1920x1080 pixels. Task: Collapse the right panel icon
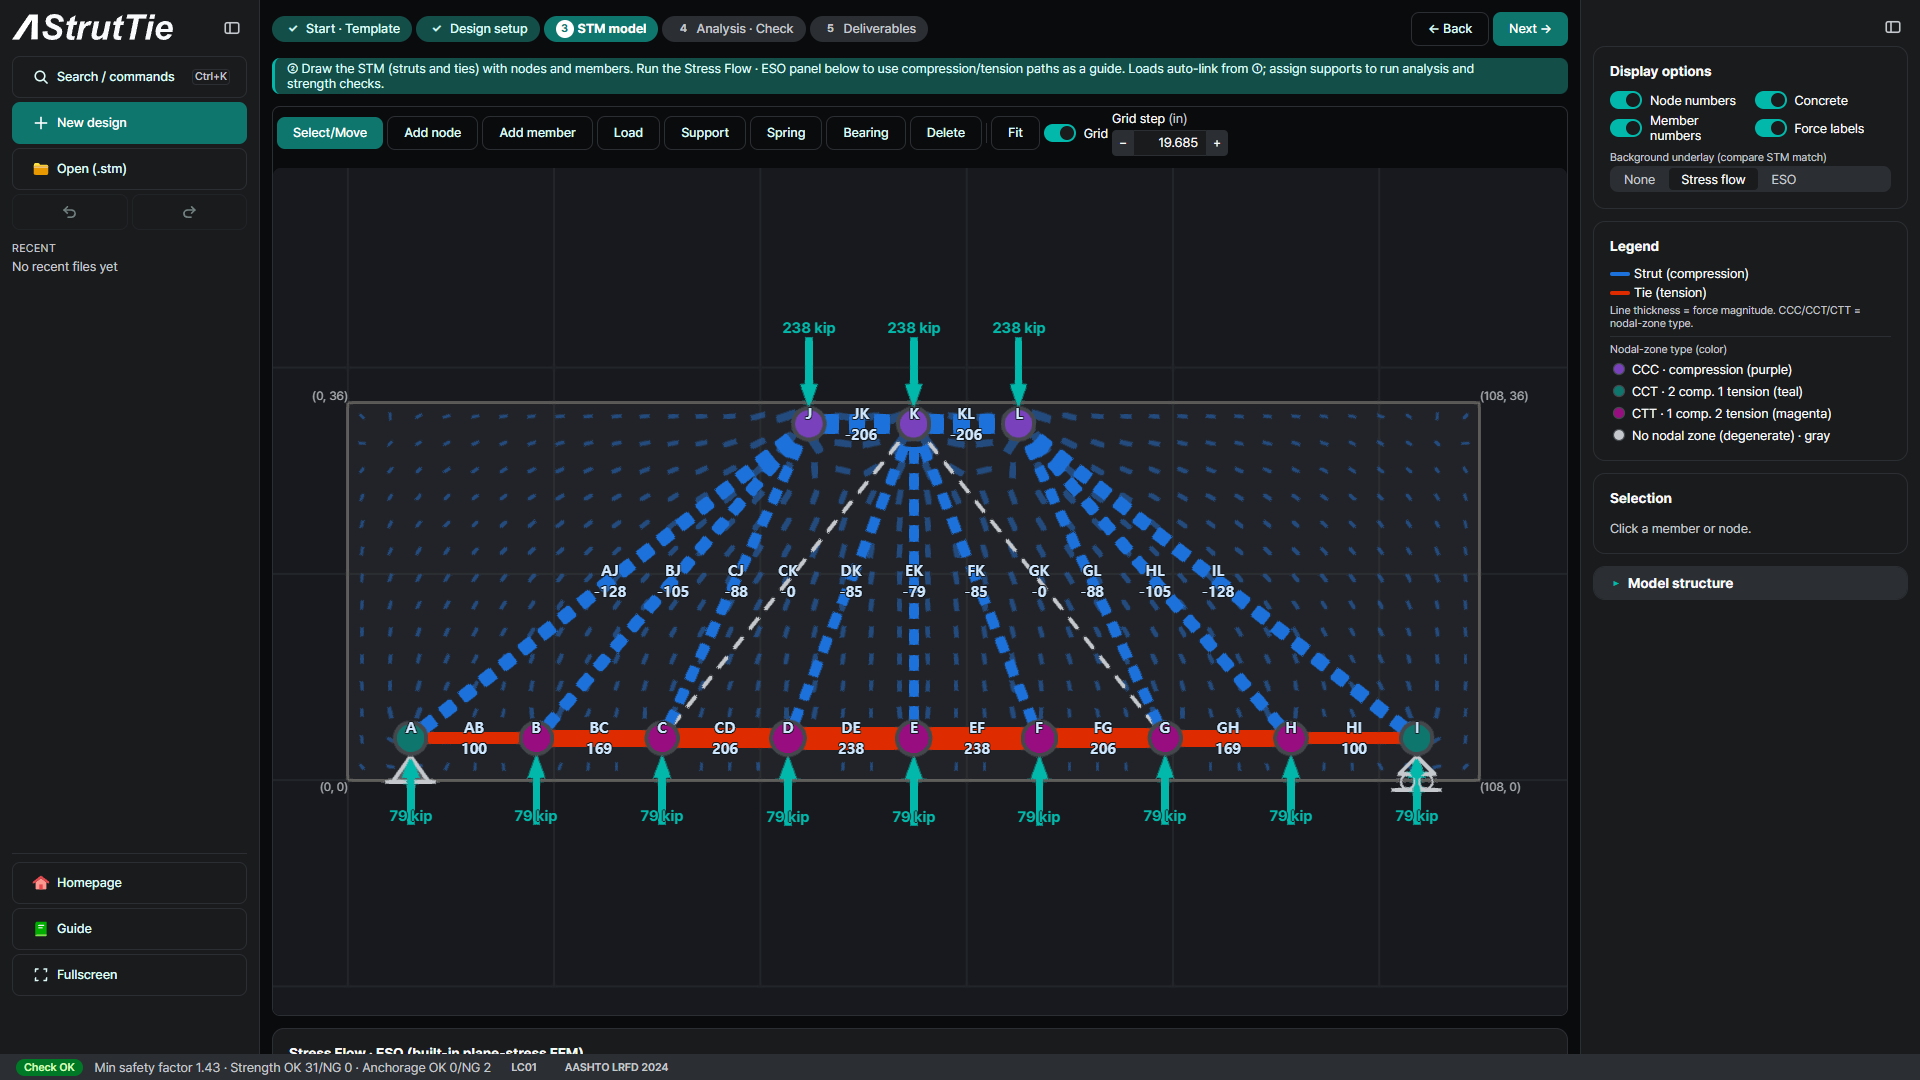(x=1892, y=28)
